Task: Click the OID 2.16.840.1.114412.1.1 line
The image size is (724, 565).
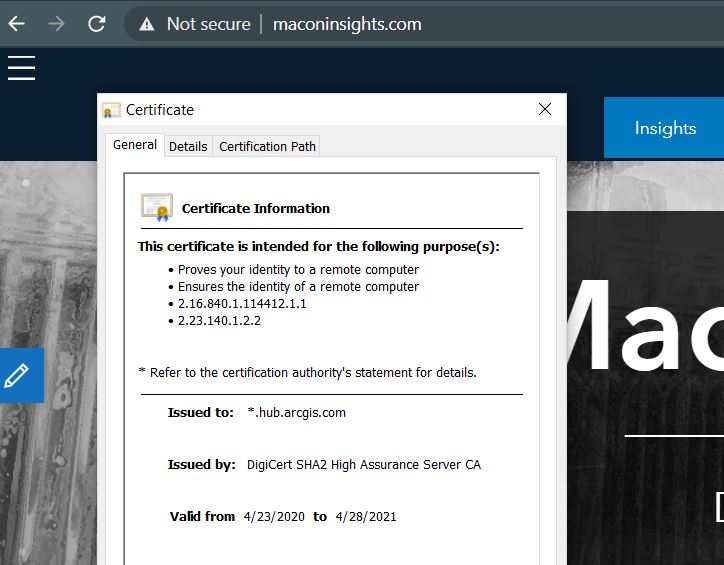Action: (242, 304)
